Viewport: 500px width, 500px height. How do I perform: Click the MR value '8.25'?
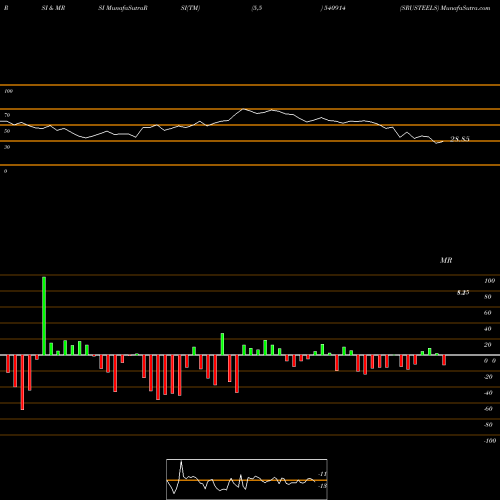[x=463, y=292]
